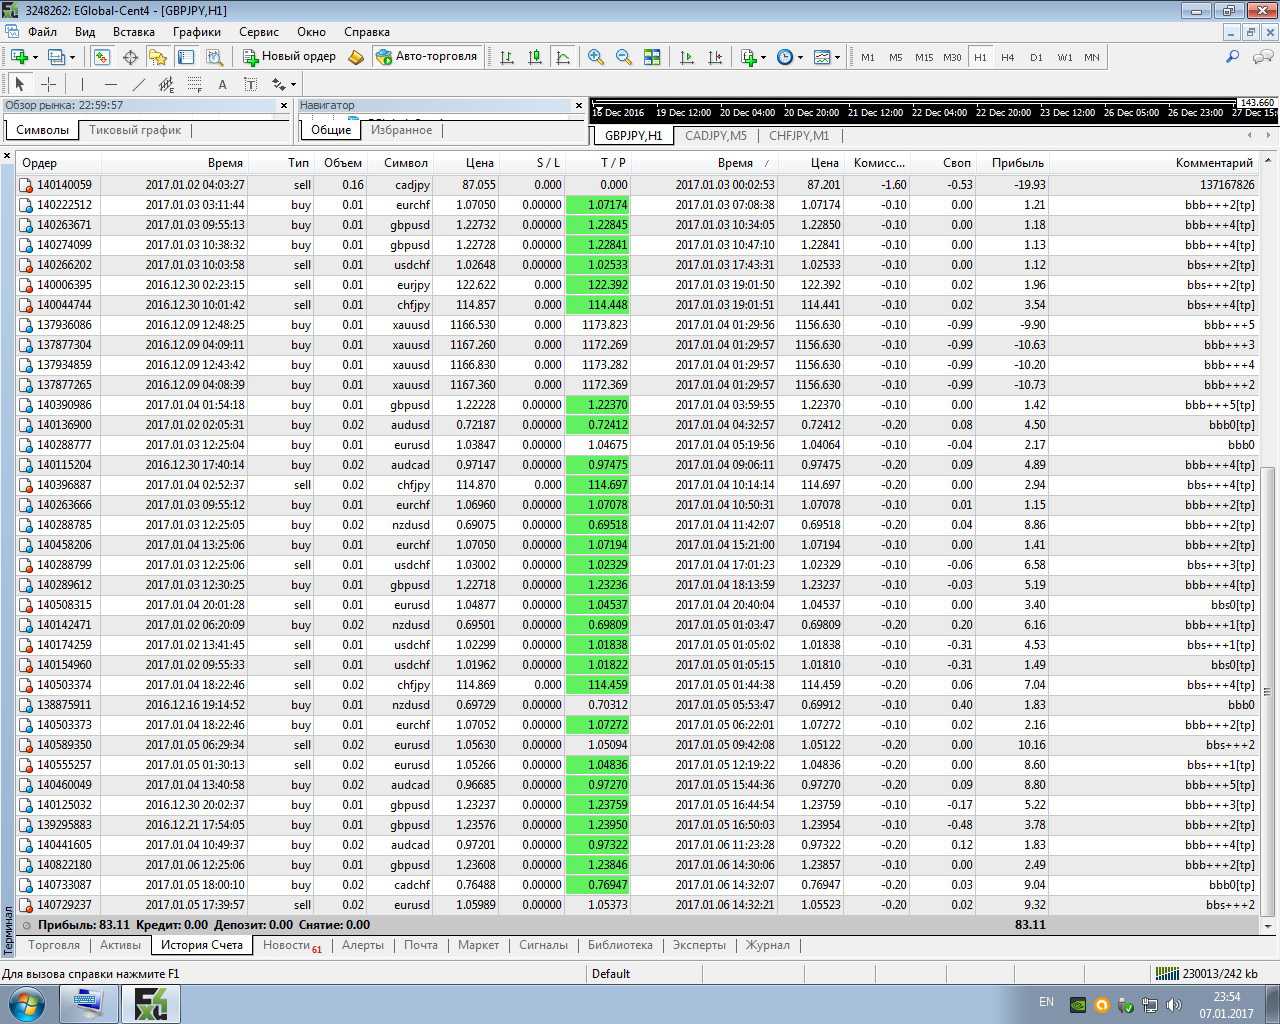1280x1024 pixels.
Task: Switch chart to candlesticks mode
Action: [x=535, y=57]
